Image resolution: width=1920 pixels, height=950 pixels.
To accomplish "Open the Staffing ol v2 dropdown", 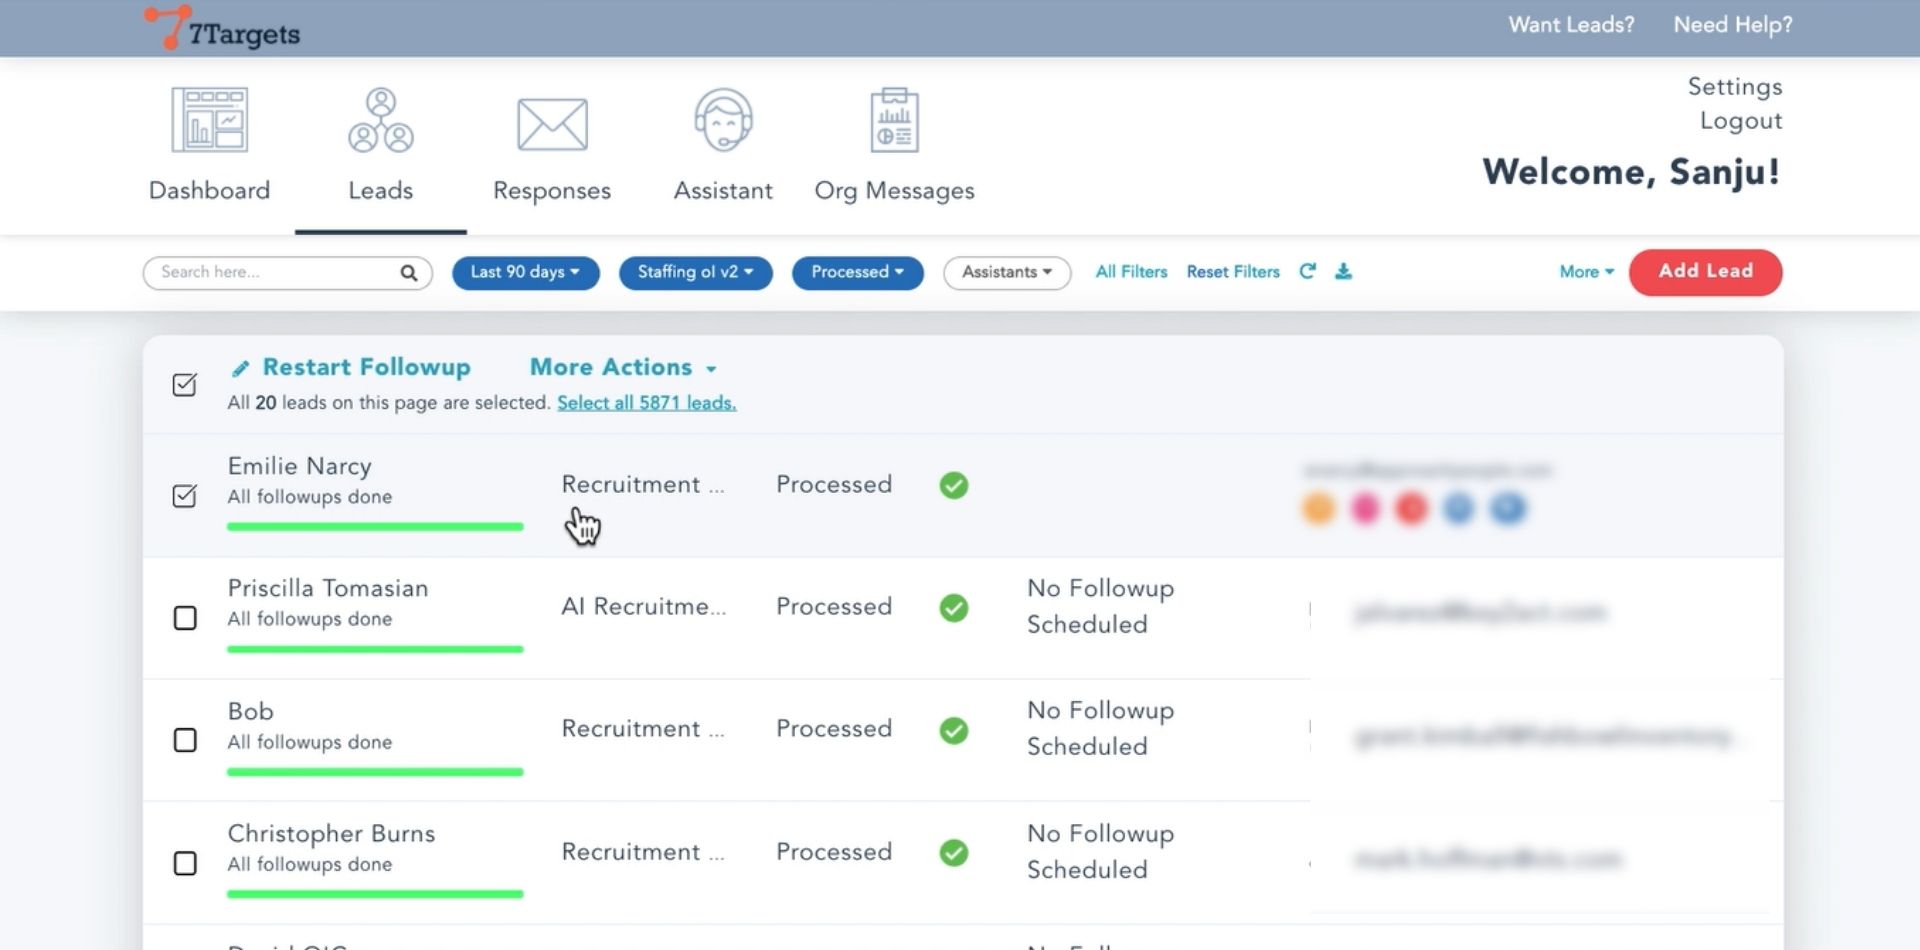I will coord(695,272).
